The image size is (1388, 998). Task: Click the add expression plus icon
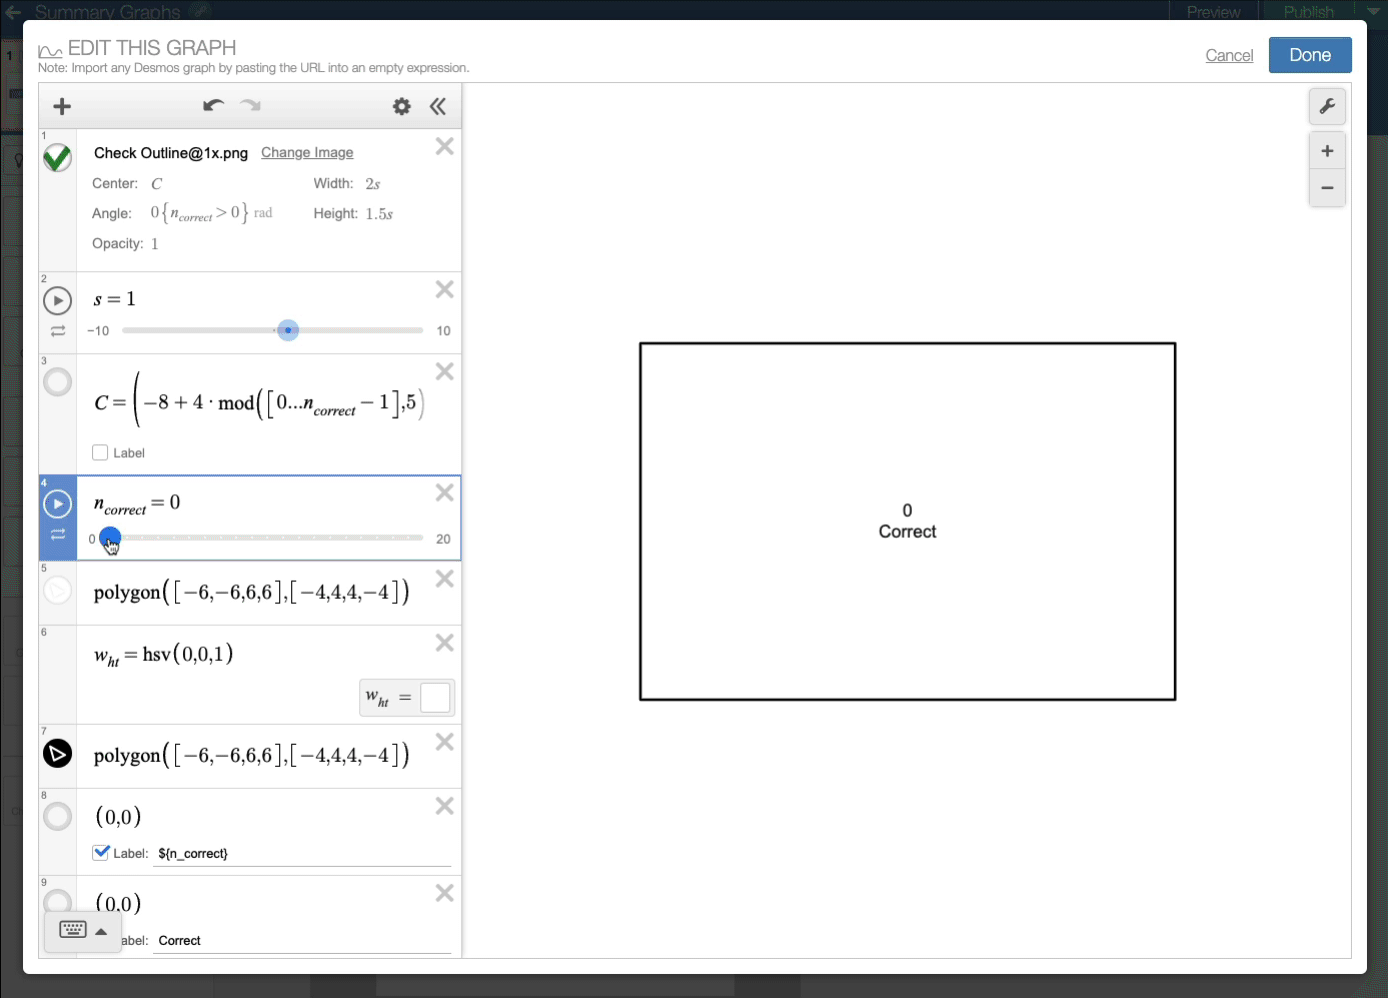tap(62, 106)
